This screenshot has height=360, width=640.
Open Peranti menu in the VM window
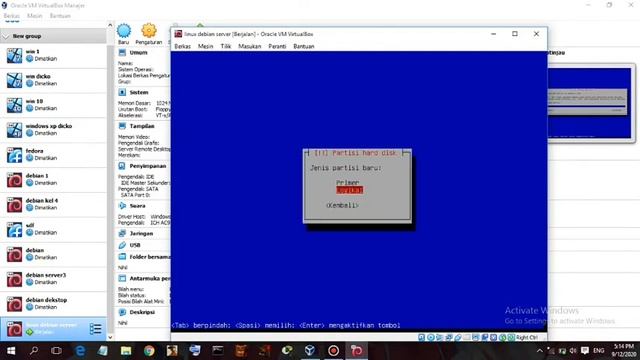coord(277,46)
